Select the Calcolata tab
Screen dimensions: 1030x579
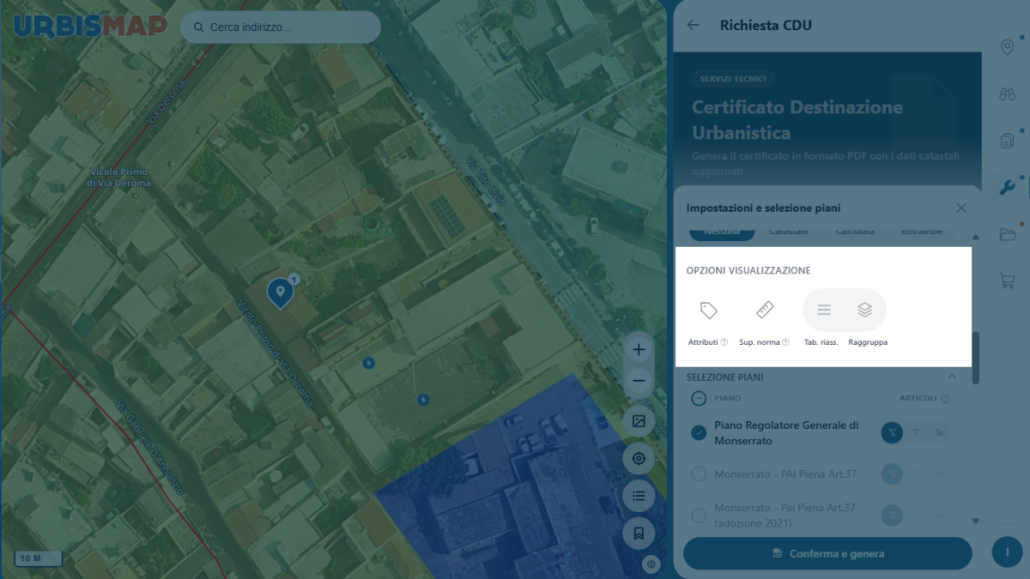(855, 231)
